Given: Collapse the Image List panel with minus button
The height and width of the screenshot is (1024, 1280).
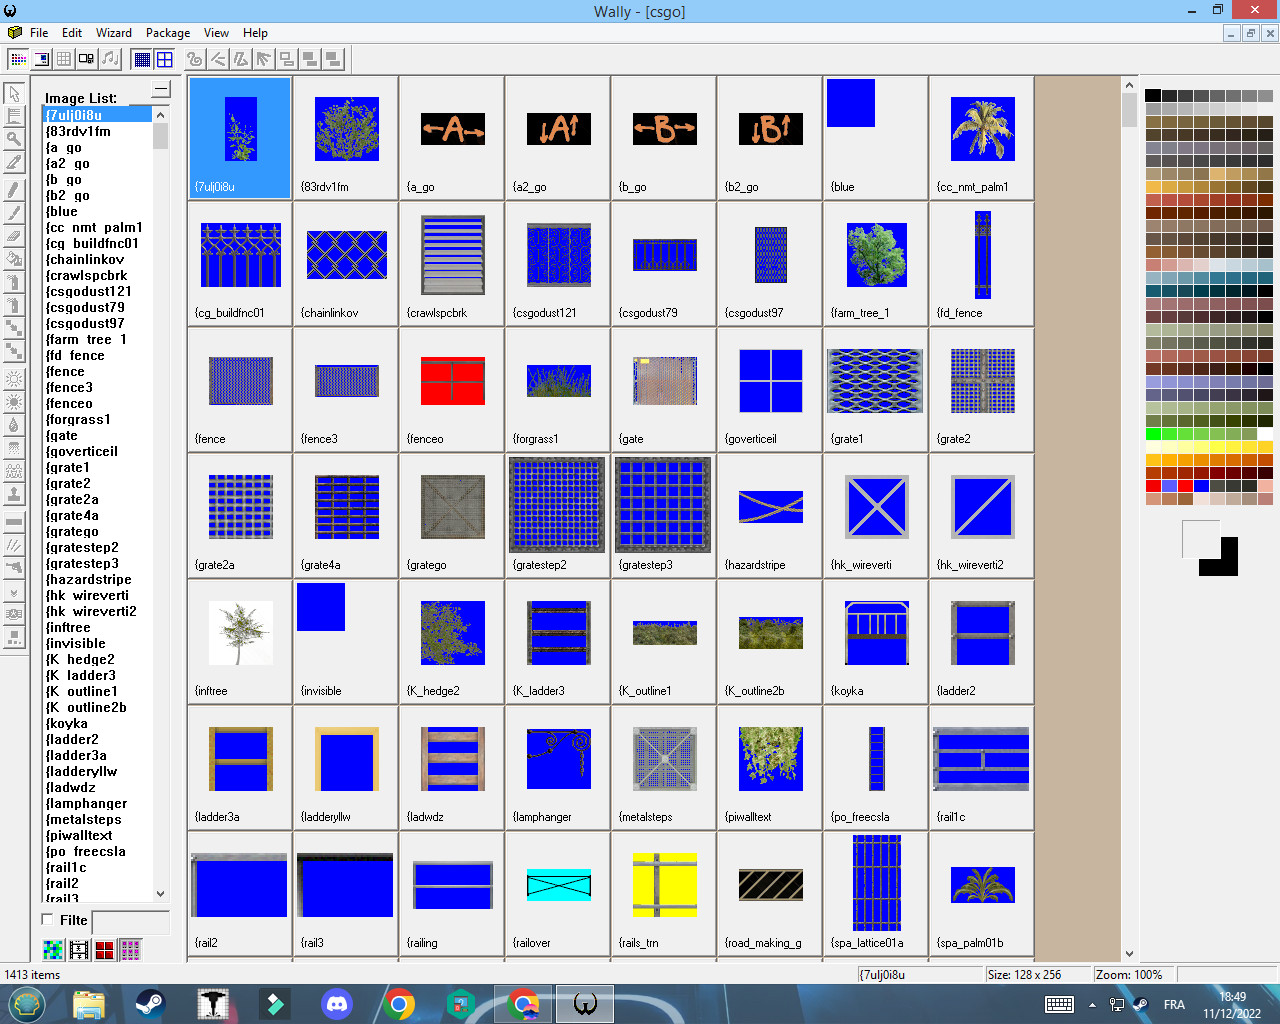Looking at the screenshot, I should (x=161, y=90).
